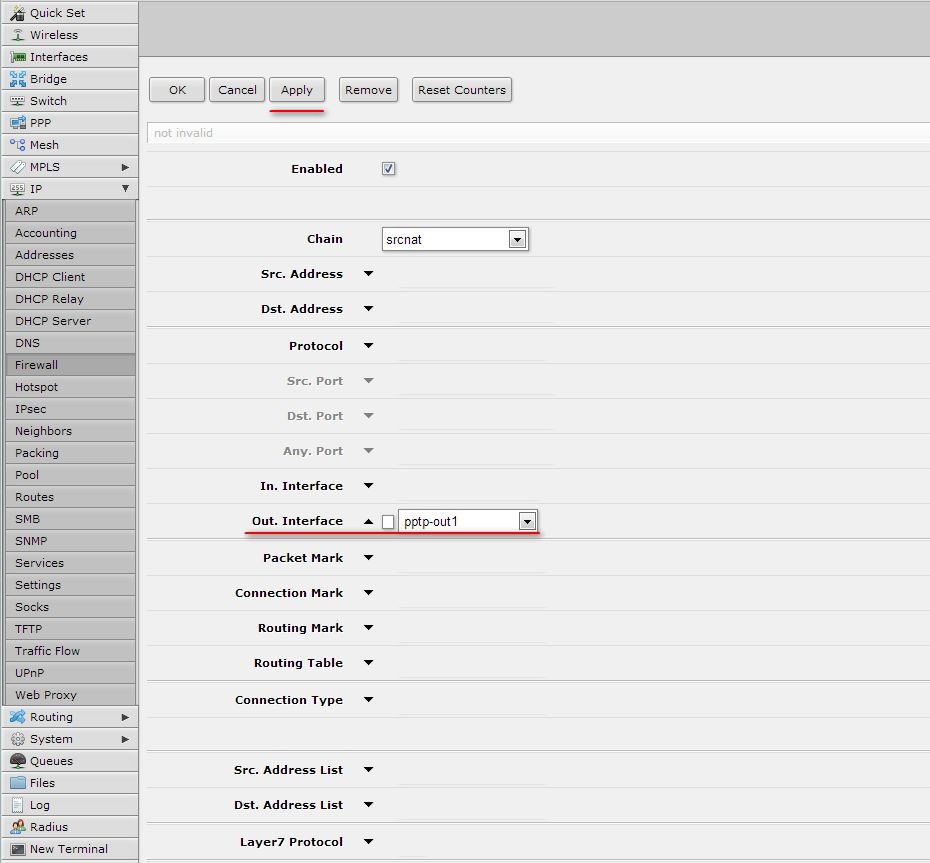
Task: Expand the Src. Address field
Action: (368, 273)
